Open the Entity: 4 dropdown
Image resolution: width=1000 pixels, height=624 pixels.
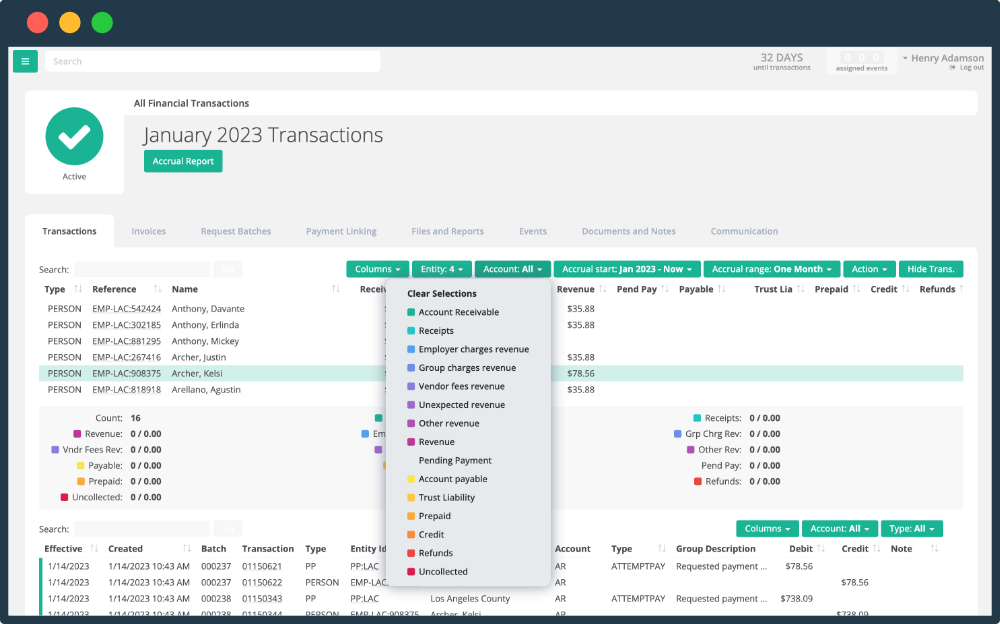pos(442,269)
